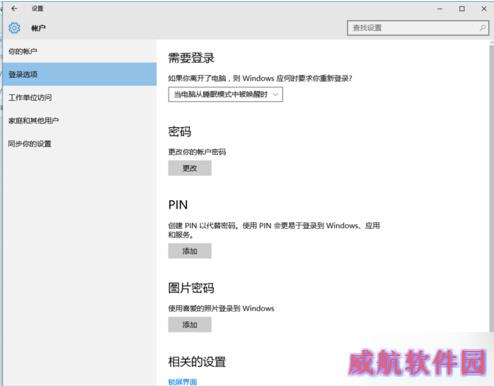494x386 pixels.
Task: Select 登录选项 in the sidebar
Action: click(x=79, y=74)
